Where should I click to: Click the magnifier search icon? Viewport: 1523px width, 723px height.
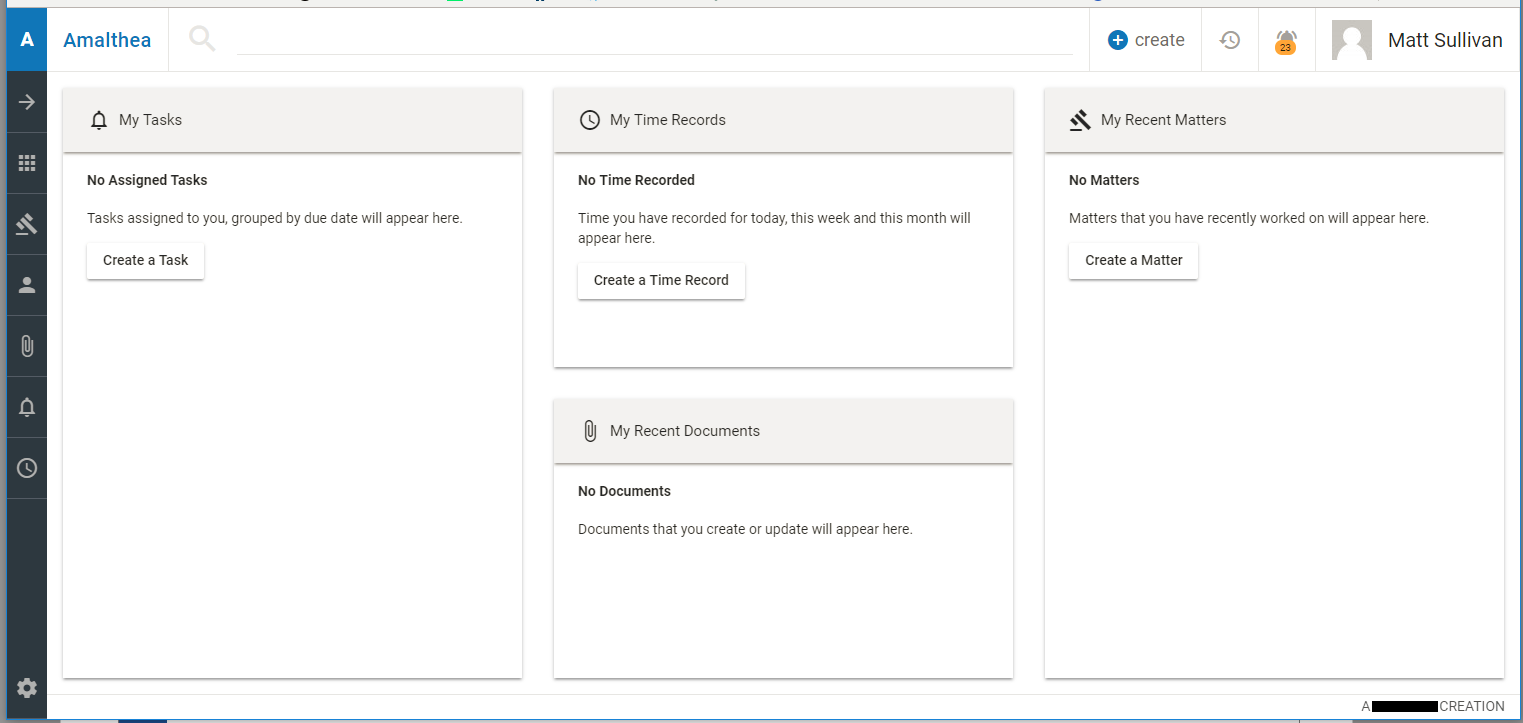point(202,40)
